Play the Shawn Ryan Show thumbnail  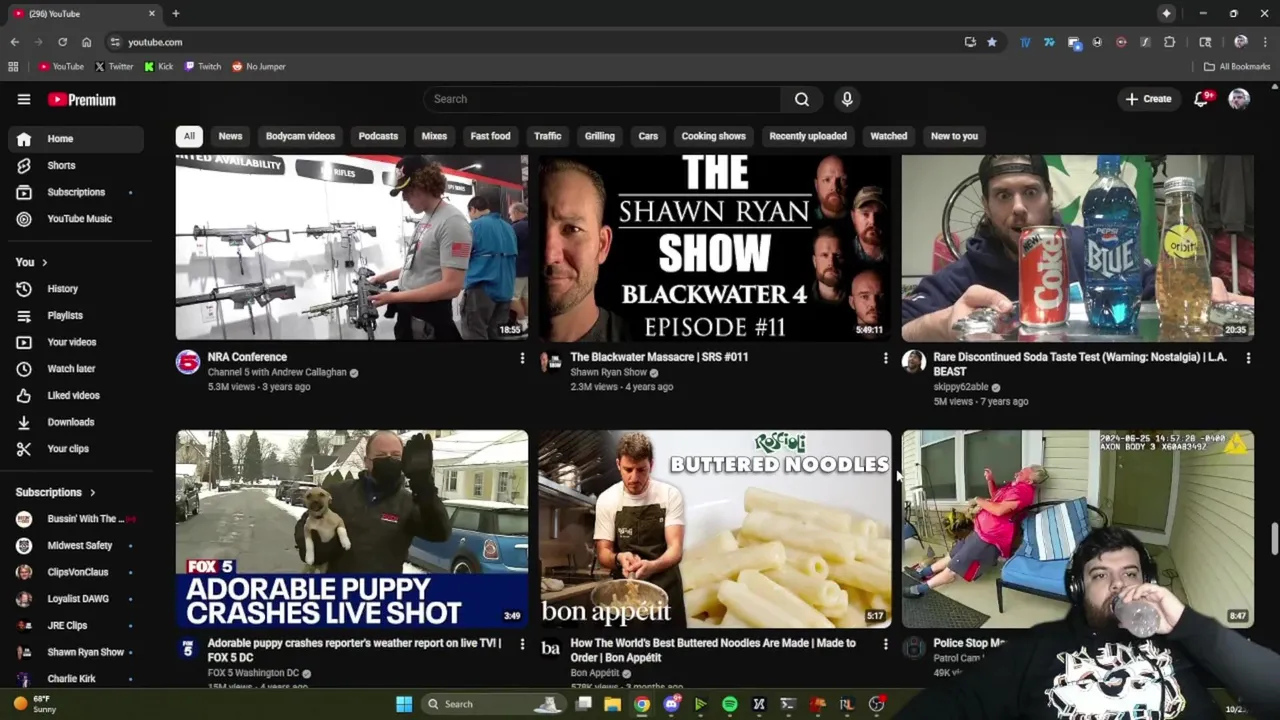[x=715, y=248]
